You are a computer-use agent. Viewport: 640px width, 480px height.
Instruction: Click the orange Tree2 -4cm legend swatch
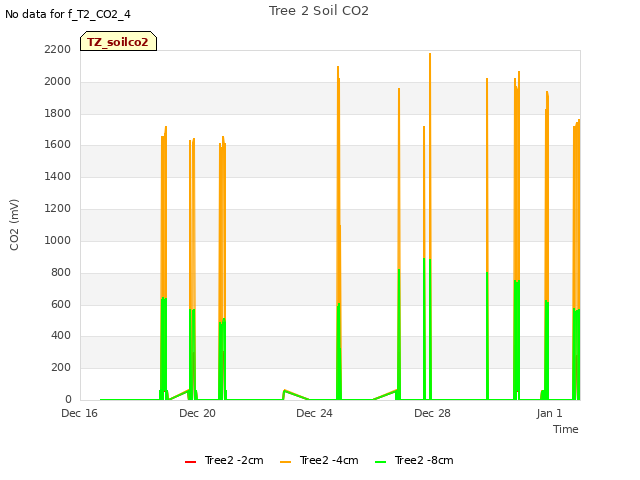[x=286, y=462]
